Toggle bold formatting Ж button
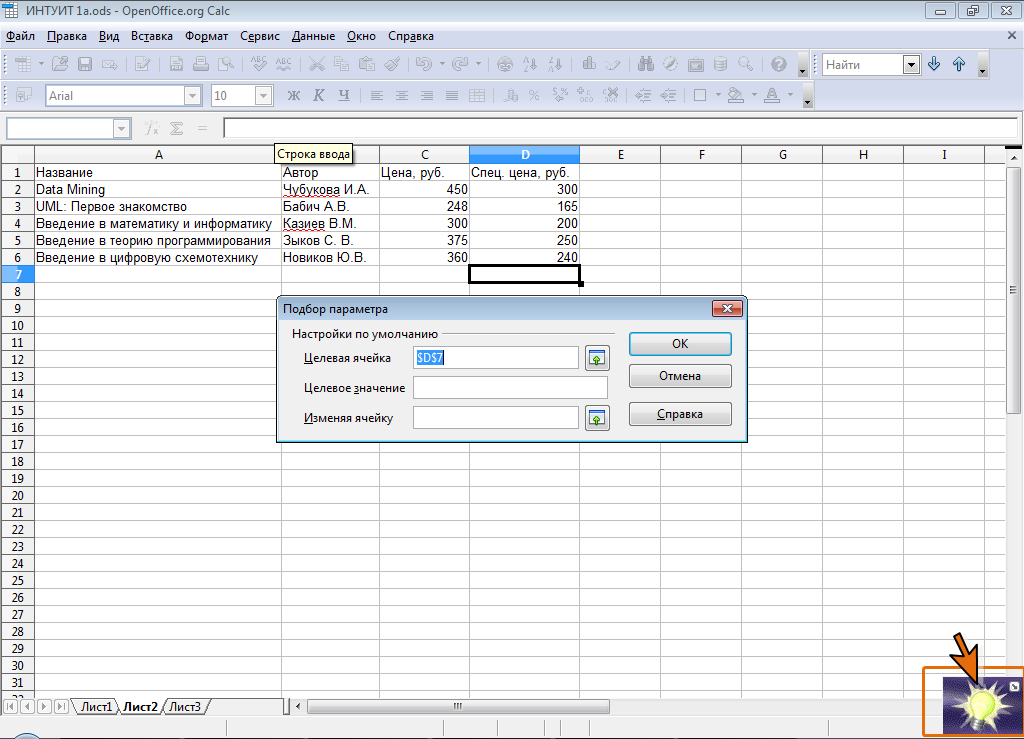 click(x=294, y=95)
